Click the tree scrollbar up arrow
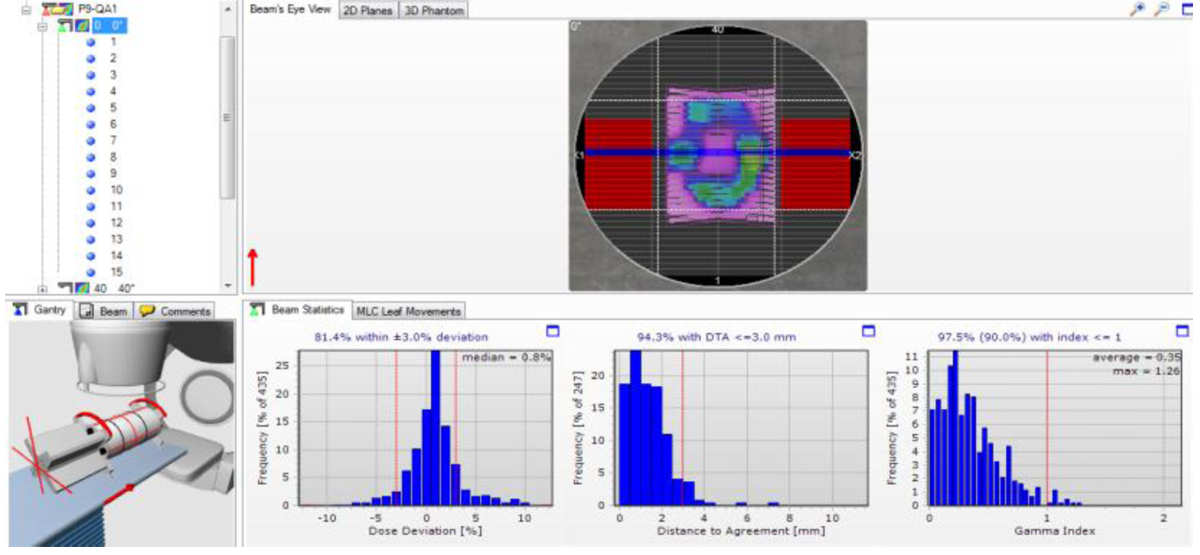The width and height of the screenshot is (1200, 555). (x=227, y=8)
